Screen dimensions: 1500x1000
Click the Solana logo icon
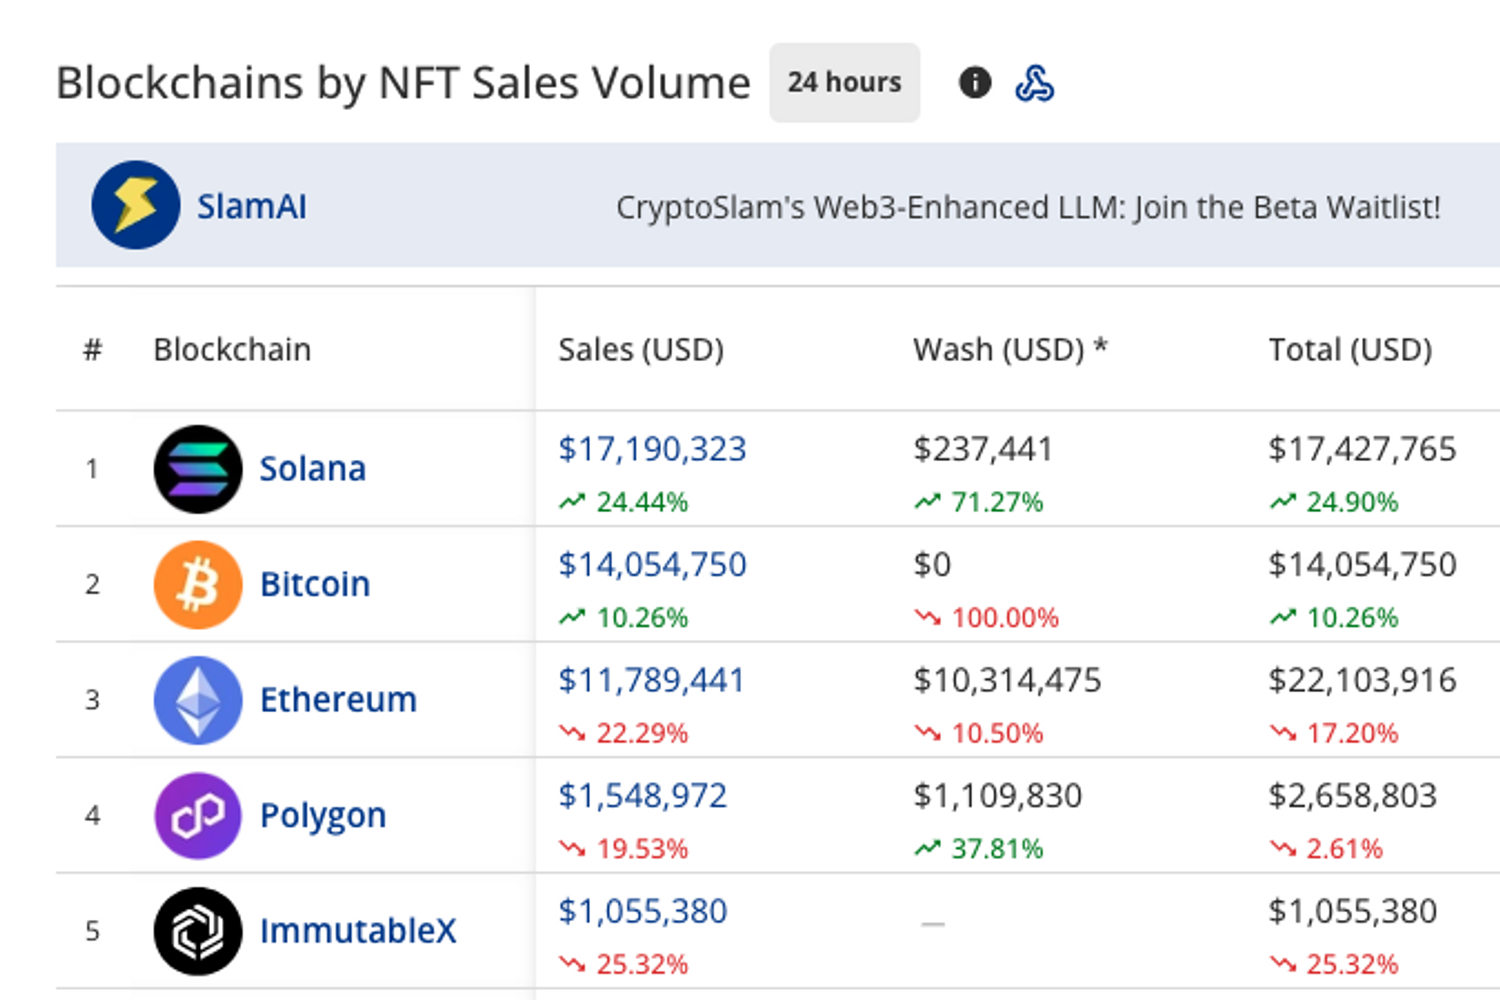(x=198, y=469)
